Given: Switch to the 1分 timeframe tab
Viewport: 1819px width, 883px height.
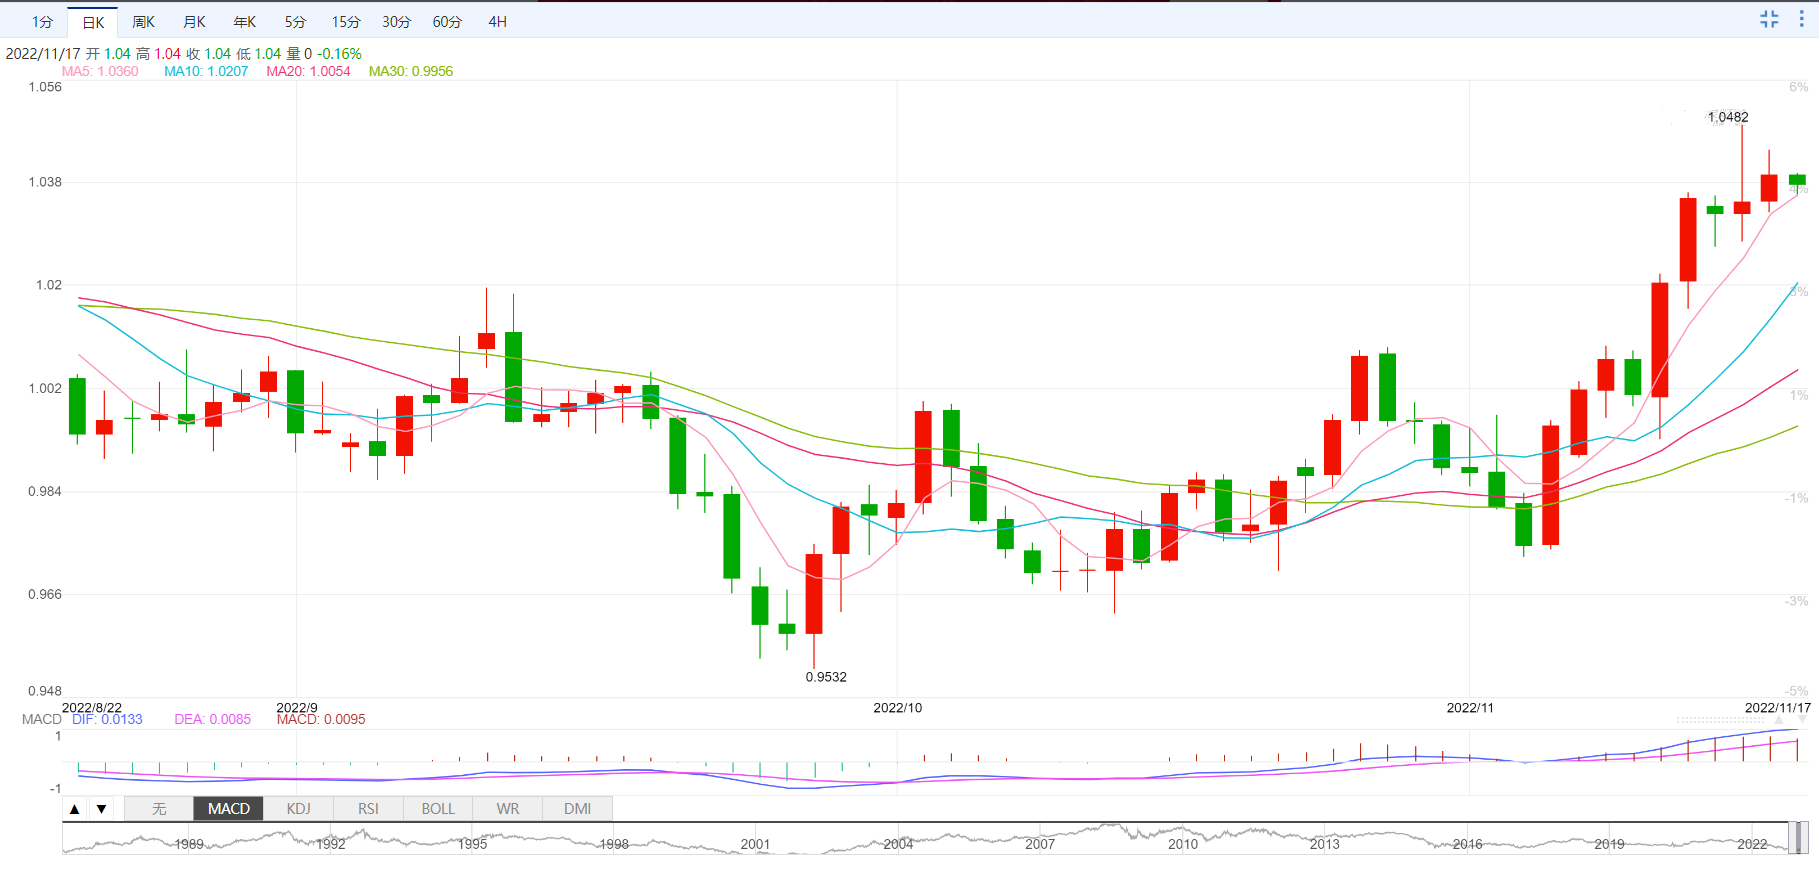Looking at the screenshot, I should click(x=42, y=22).
